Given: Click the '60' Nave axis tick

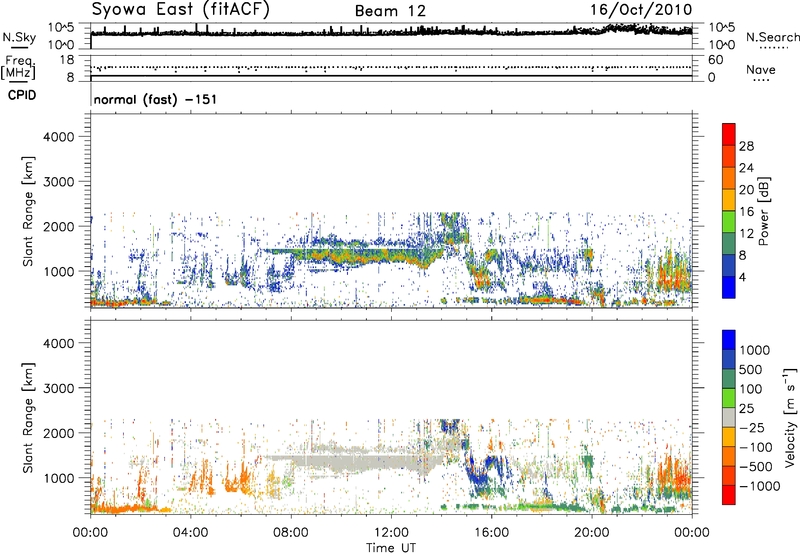Looking at the screenshot, I should tap(715, 60).
